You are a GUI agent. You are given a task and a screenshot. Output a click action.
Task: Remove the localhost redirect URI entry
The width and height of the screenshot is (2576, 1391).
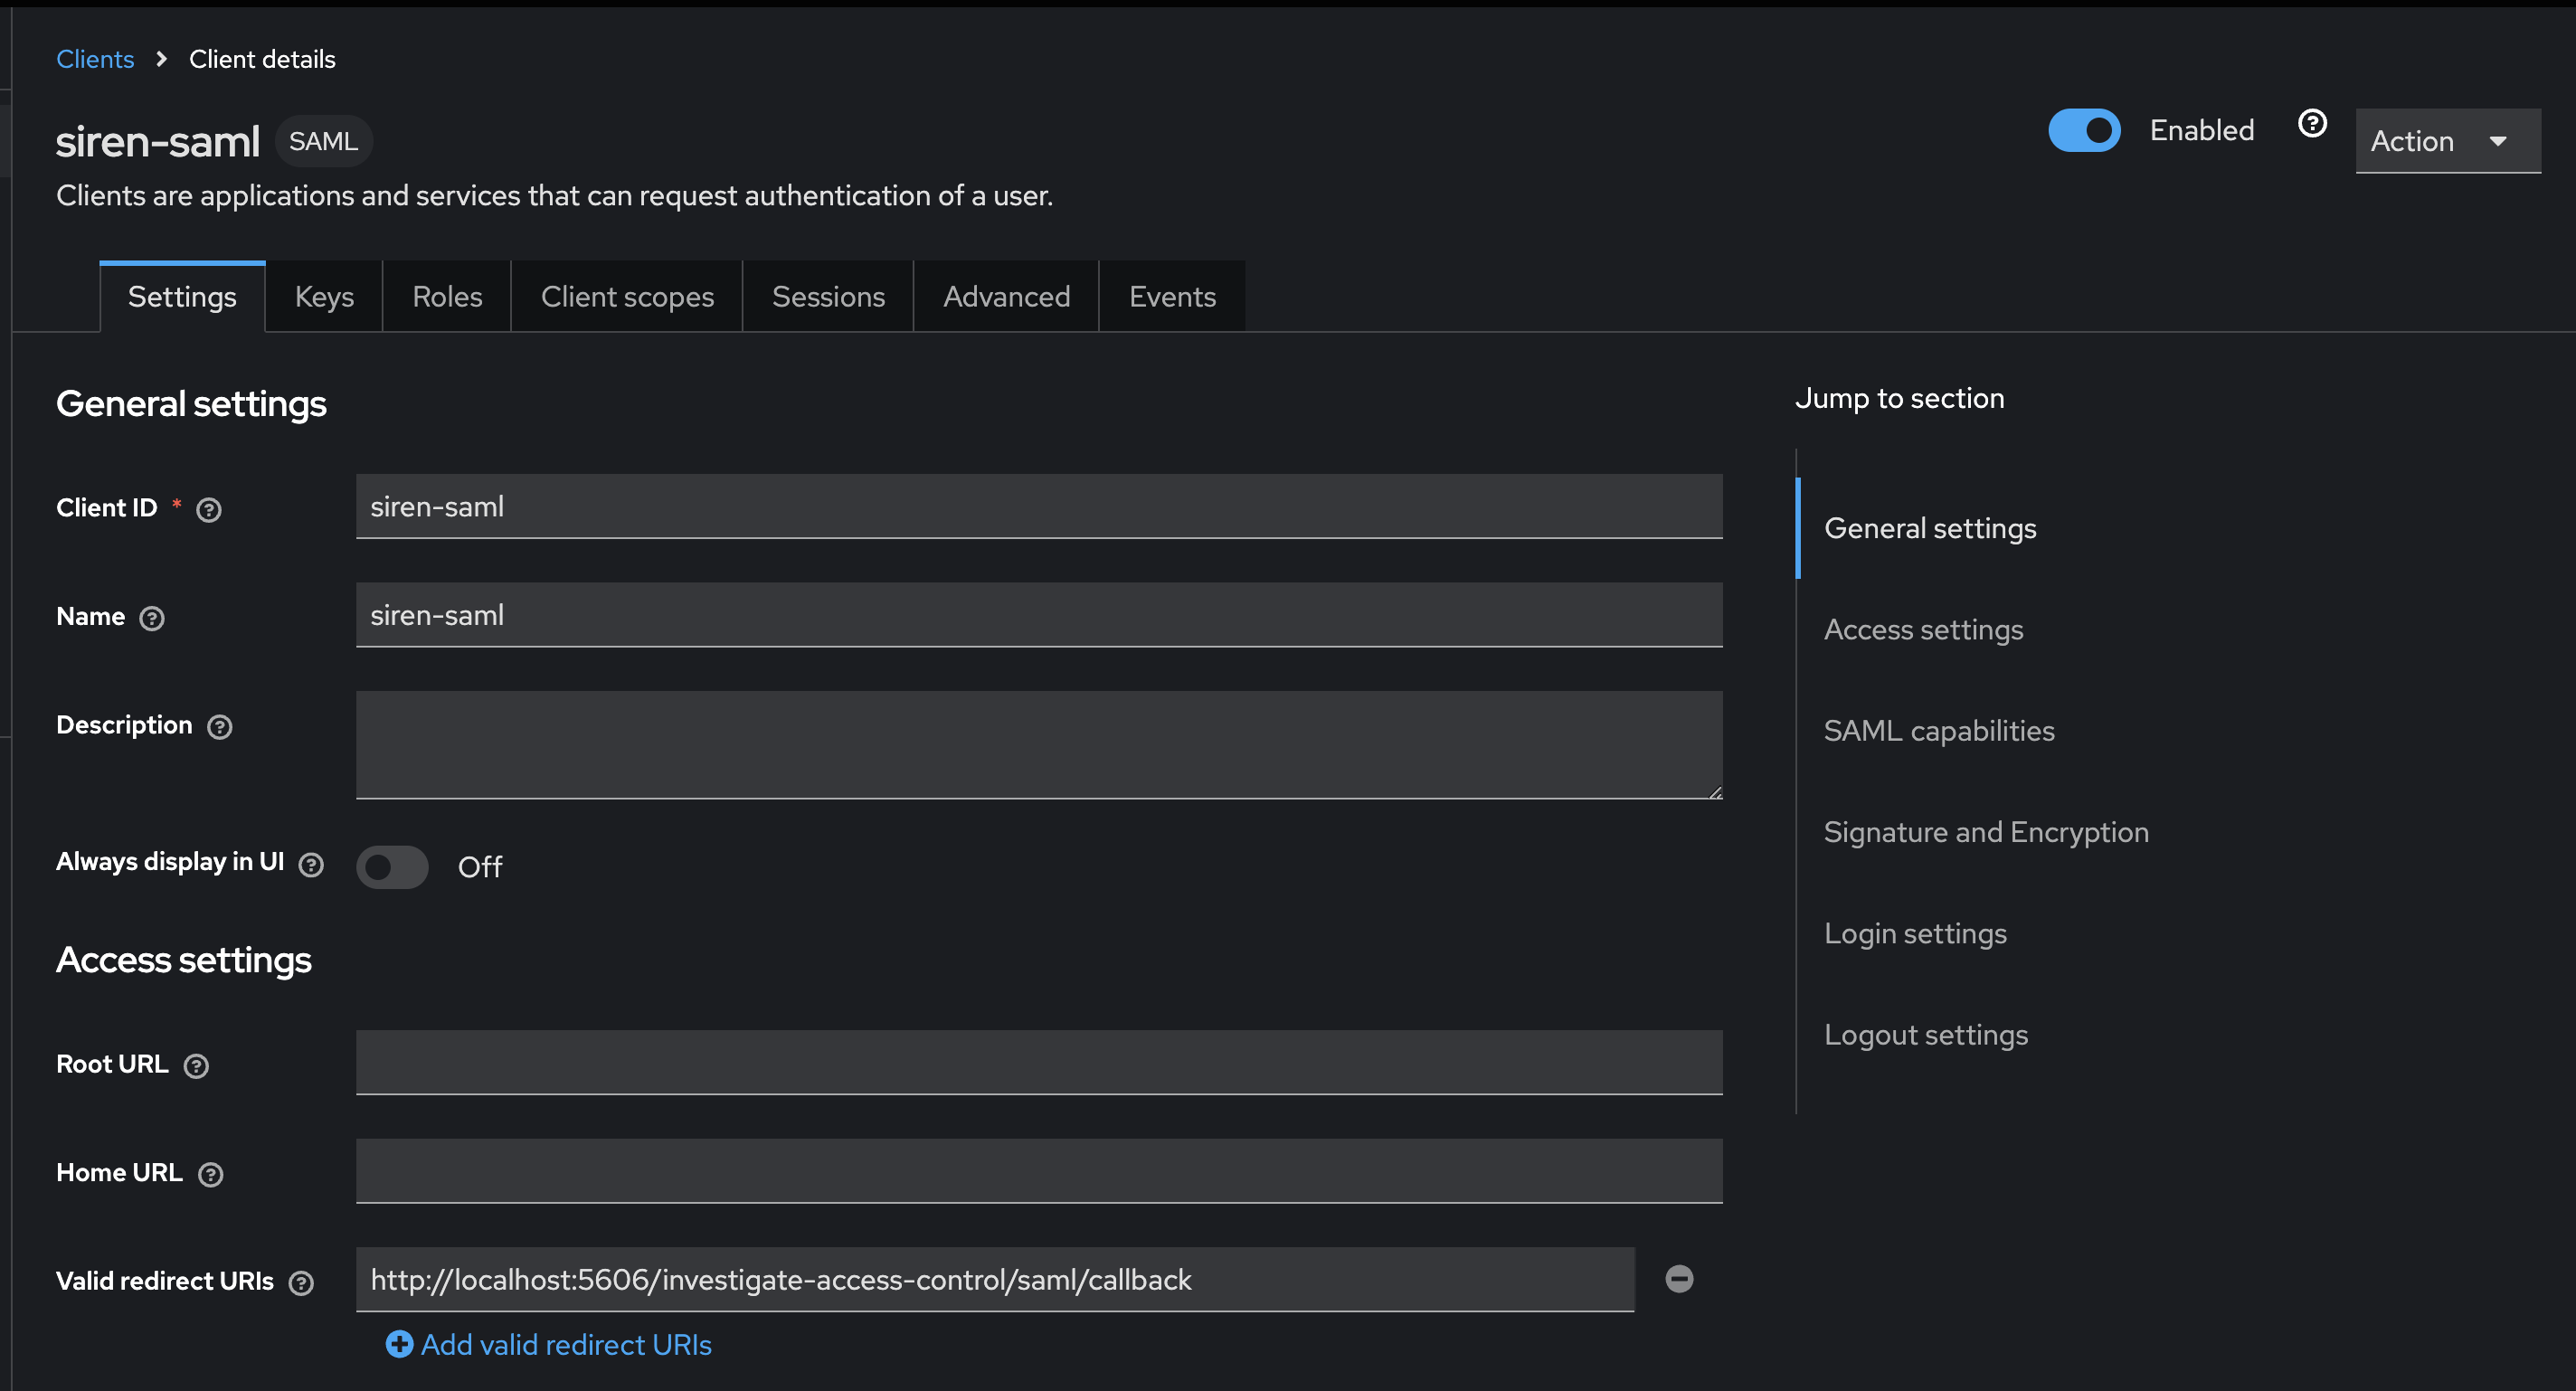[1679, 1278]
